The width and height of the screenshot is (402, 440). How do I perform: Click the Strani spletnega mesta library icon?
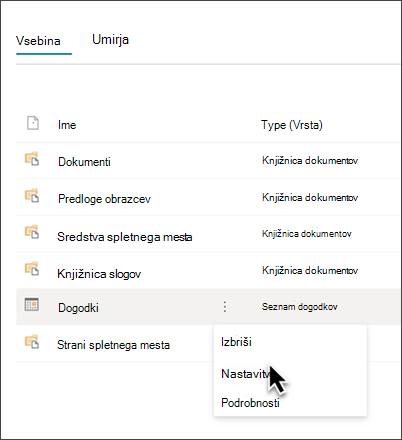click(x=32, y=342)
